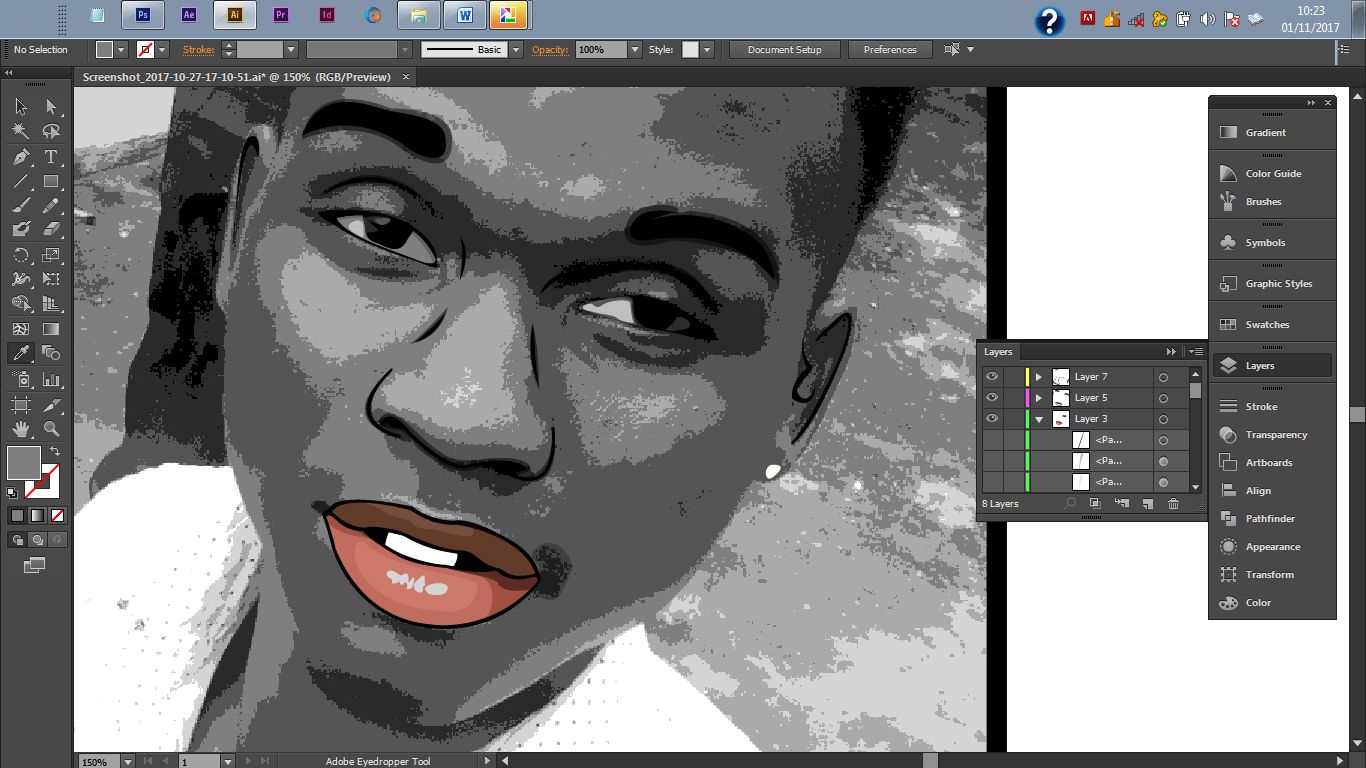Select the Blend tool
The width and height of the screenshot is (1366, 768).
[x=51, y=353]
